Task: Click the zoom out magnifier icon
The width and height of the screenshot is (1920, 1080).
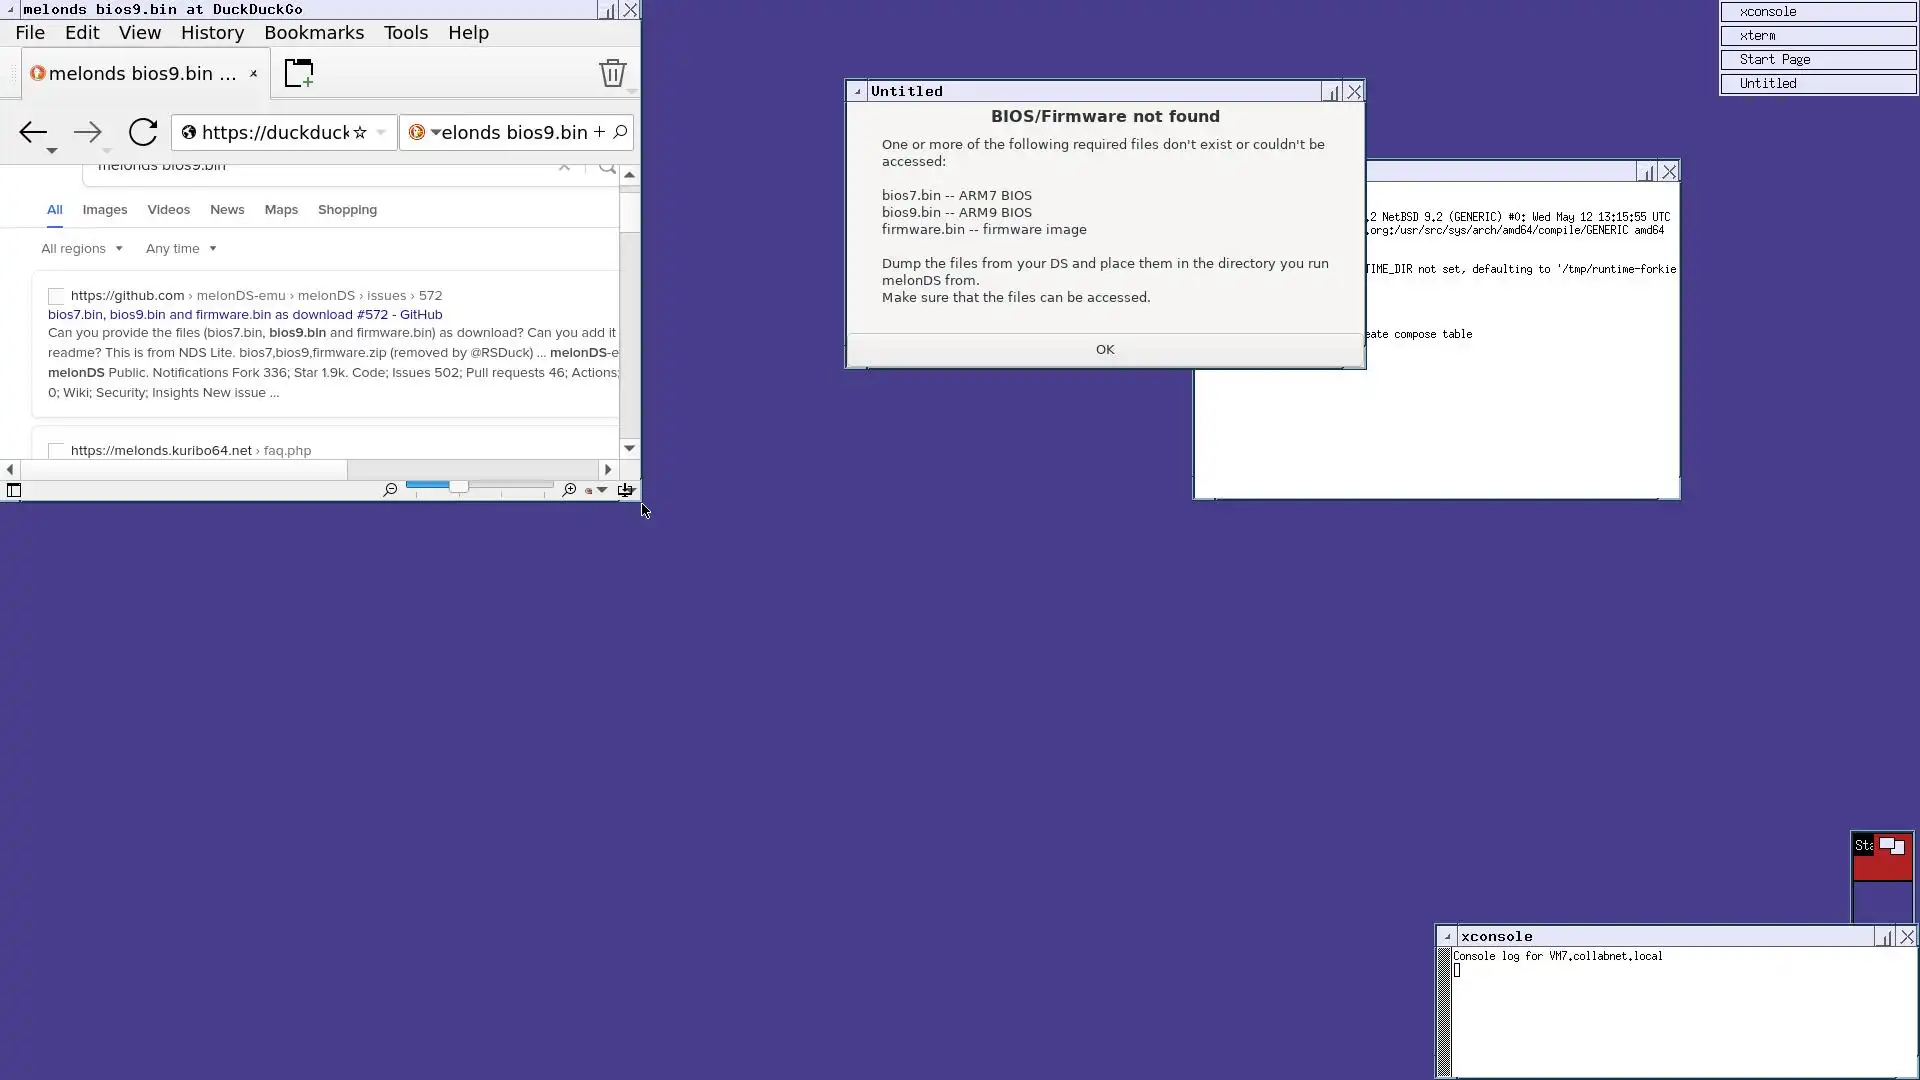Action: [390, 489]
